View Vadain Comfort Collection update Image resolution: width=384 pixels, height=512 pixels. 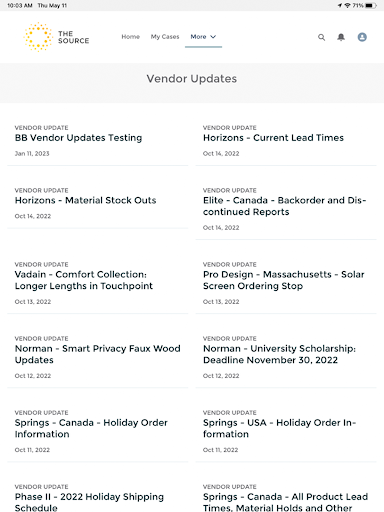84,280
